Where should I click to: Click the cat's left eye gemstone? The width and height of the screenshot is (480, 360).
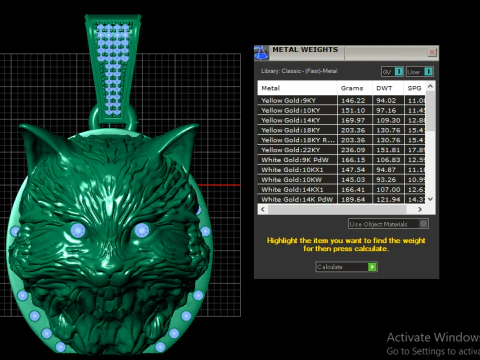[78, 230]
